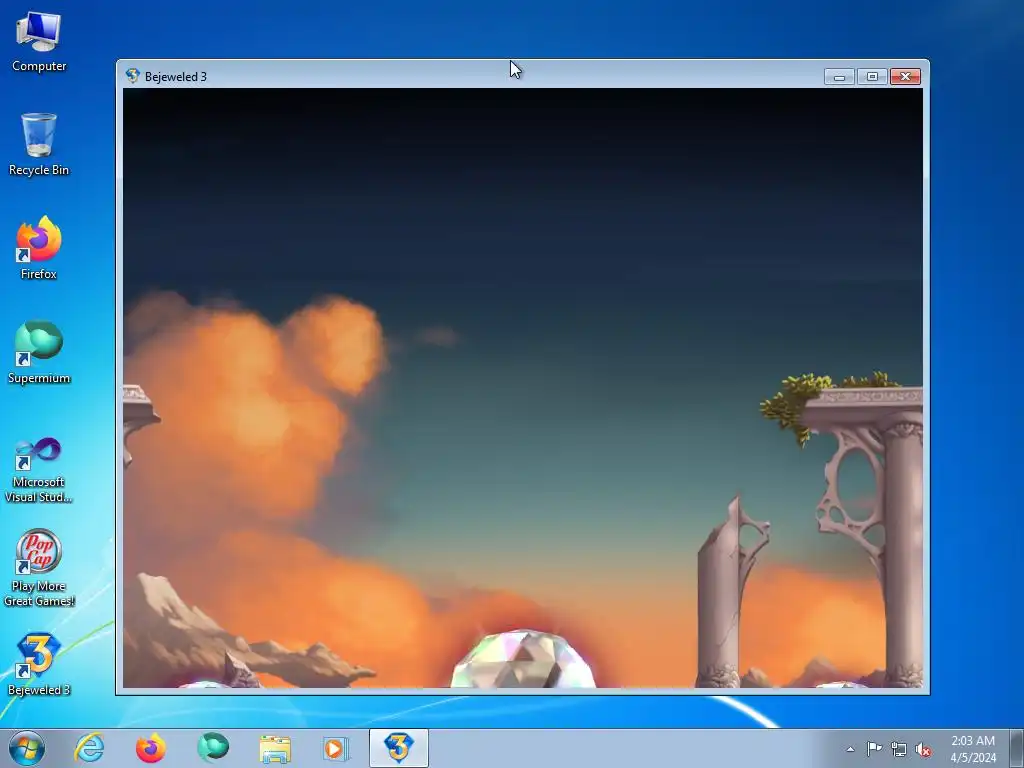Click the Bejeweled 3 taskbar button
This screenshot has width=1024, height=768.
[x=398, y=748]
